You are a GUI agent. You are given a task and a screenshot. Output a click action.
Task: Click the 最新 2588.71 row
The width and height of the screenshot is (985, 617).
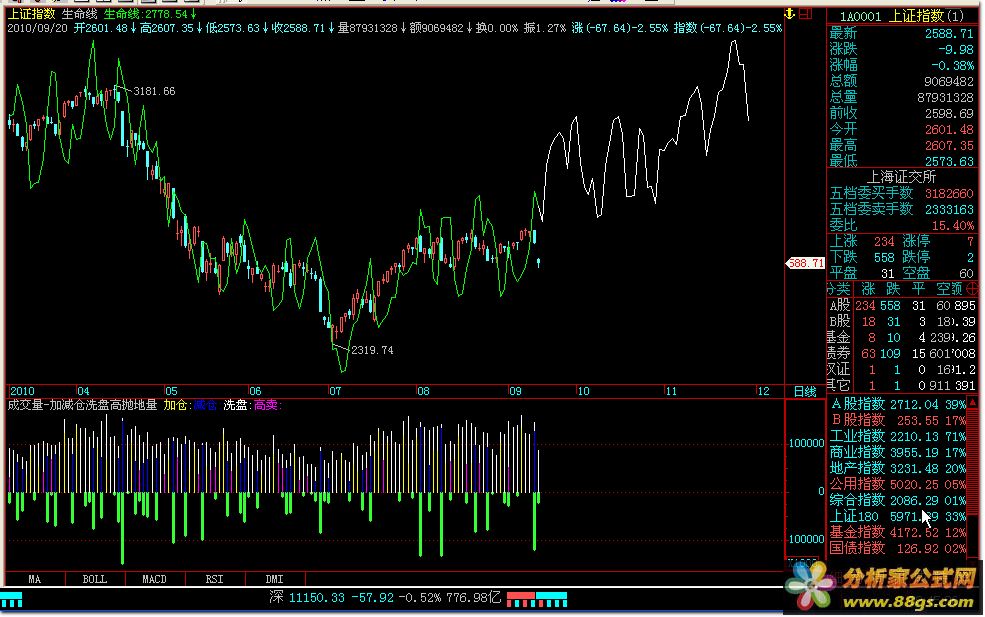(901, 33)
